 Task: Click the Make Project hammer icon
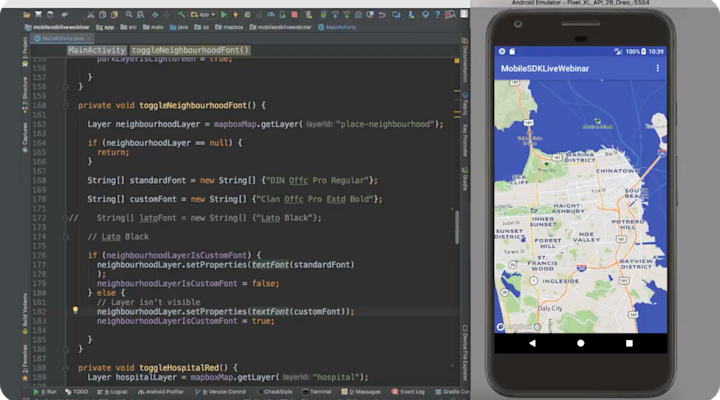click(181, 15)
